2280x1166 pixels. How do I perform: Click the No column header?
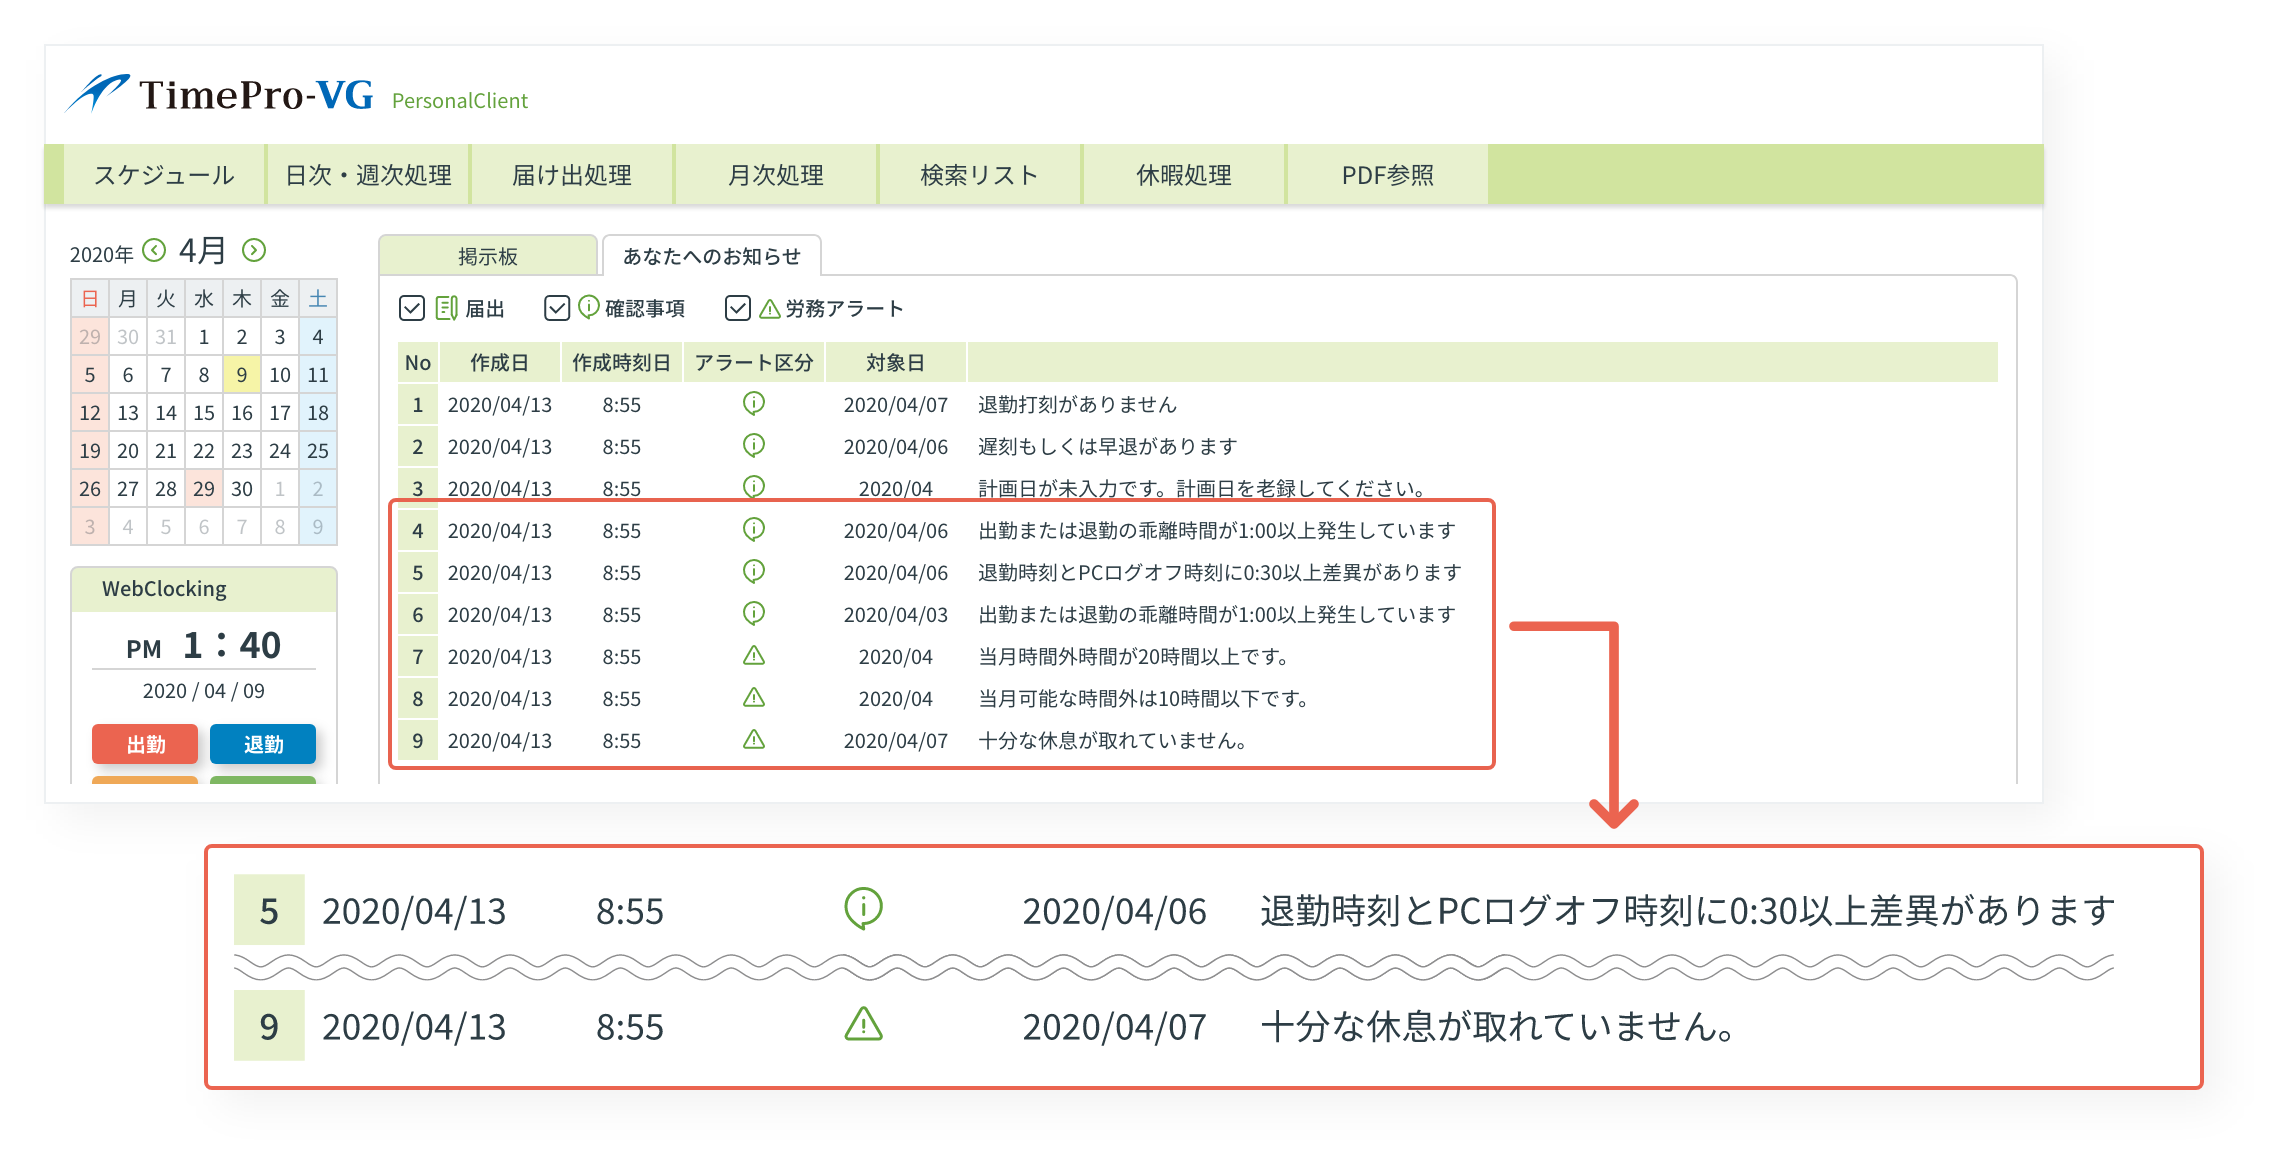click(x=418, y=362)
